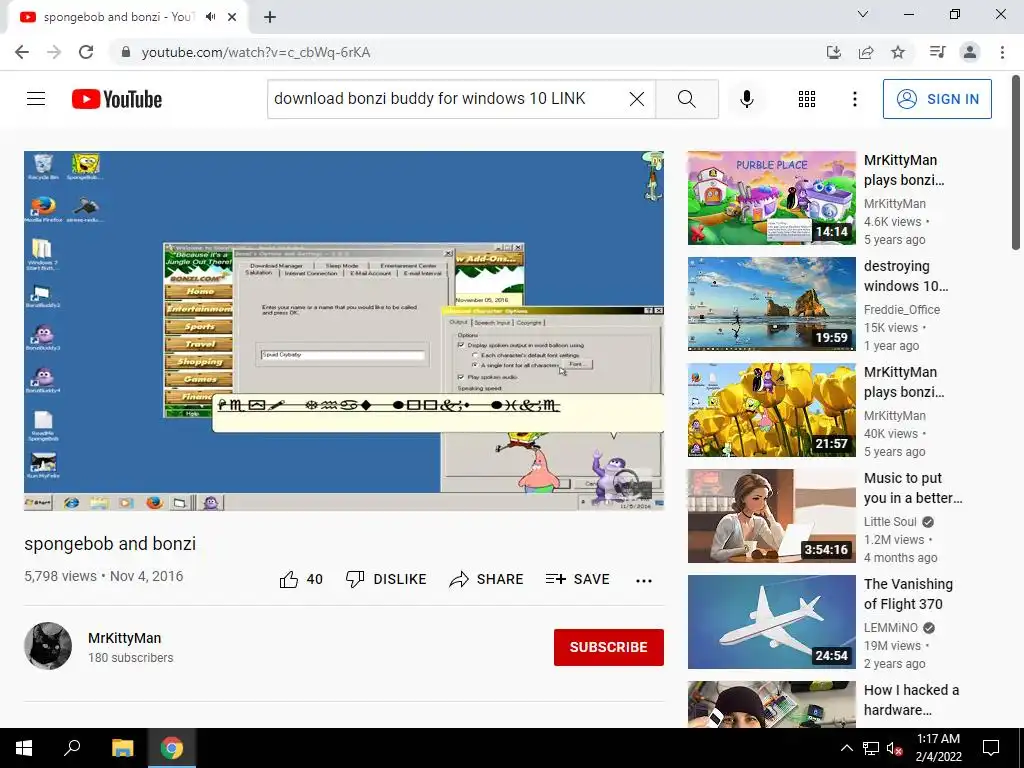View site security lock information

tap(126, 52)
